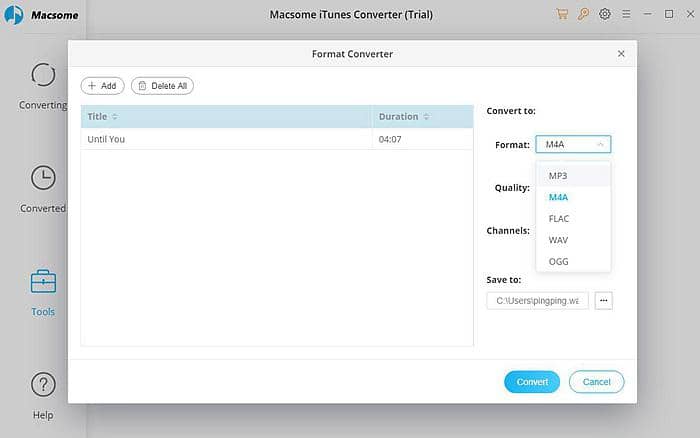The image size is (700, 438).
Task: Click the Save to path field
Action: (x=538, y=300)
